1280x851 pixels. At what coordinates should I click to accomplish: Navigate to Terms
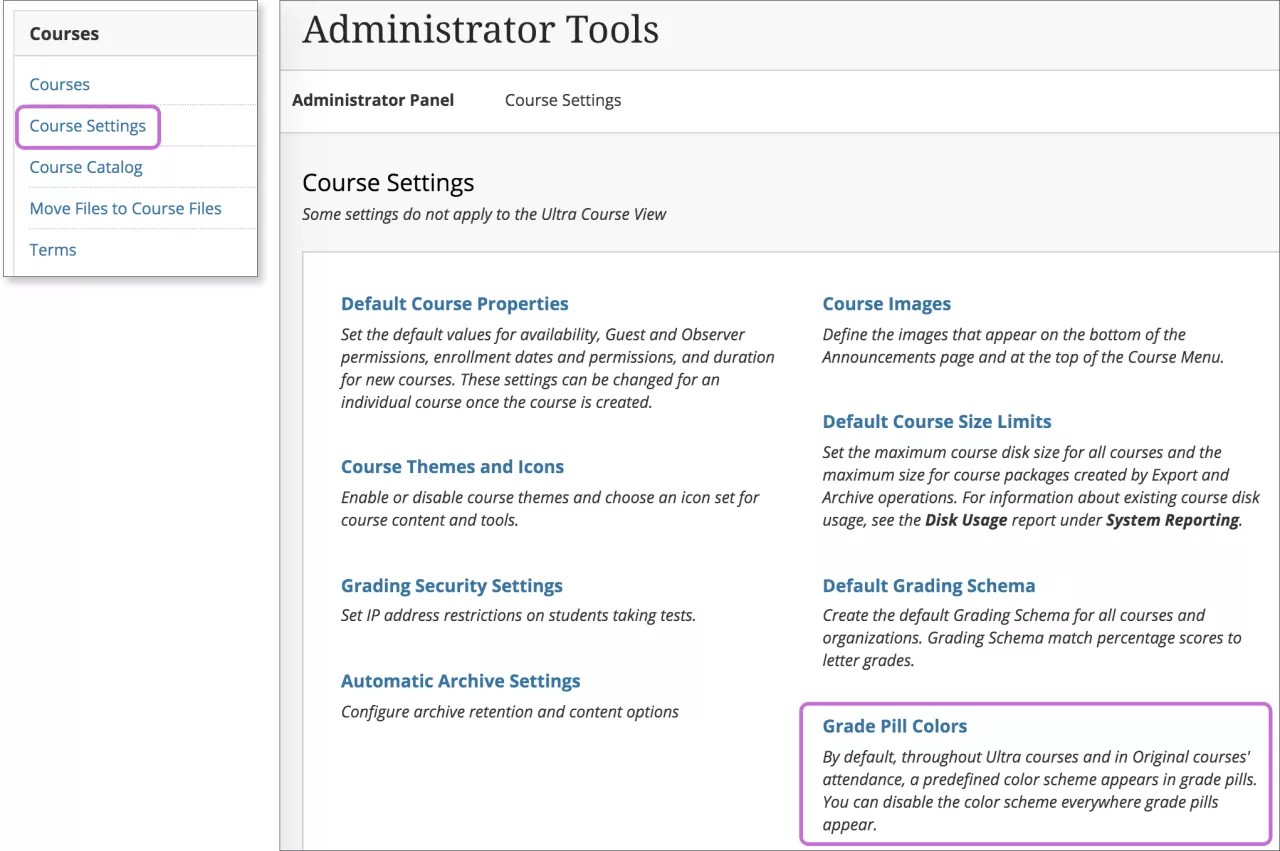pos(52,249)
